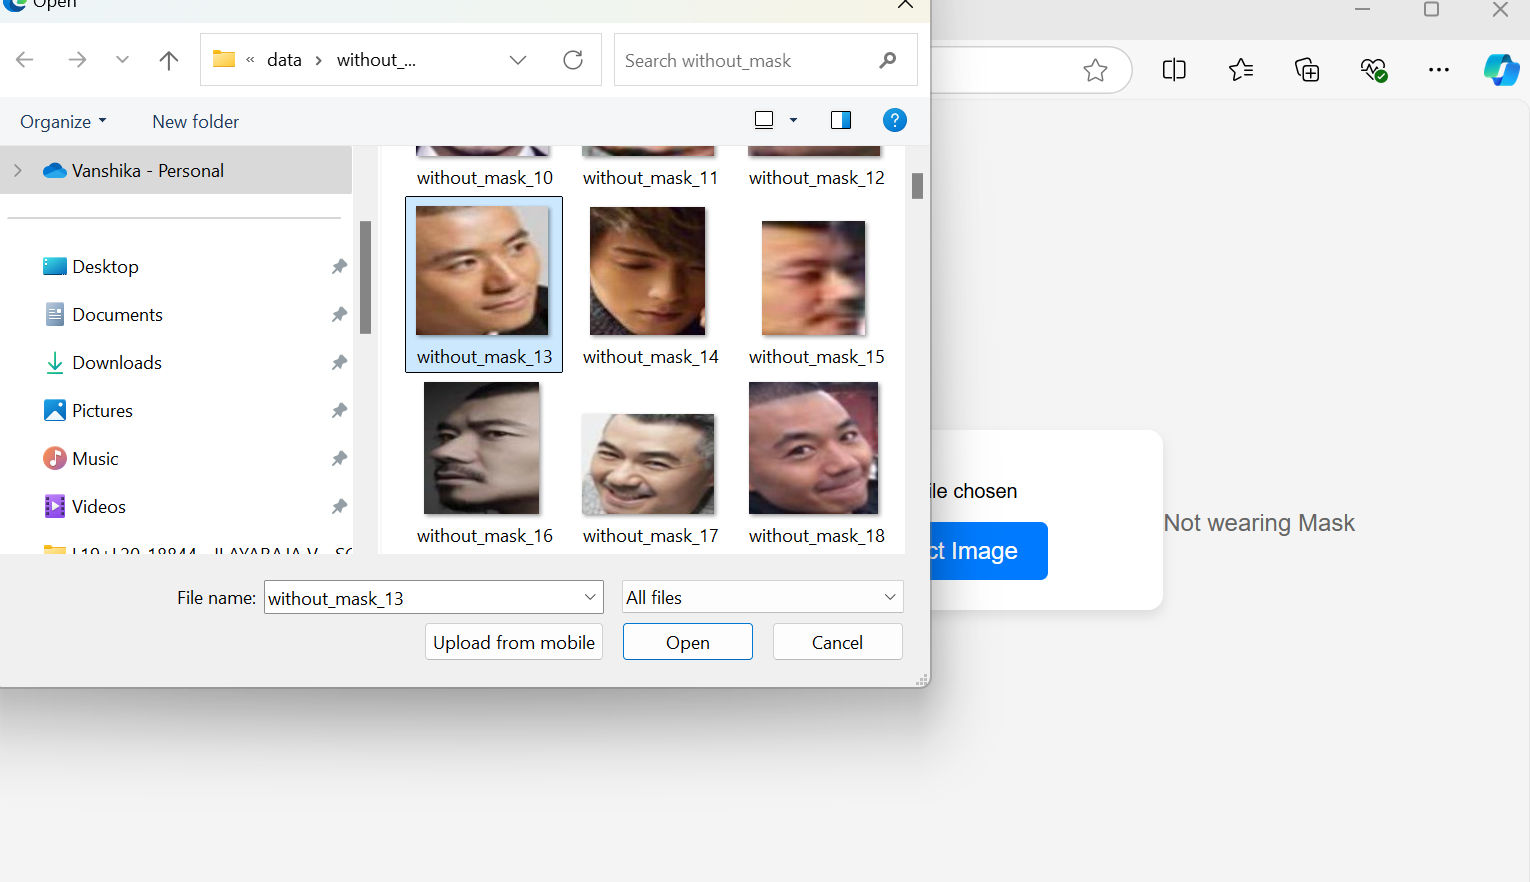This screenshot has width=1530, height=882.
Task: Click the pin icon beside Downloads
Action: point(339,363)
